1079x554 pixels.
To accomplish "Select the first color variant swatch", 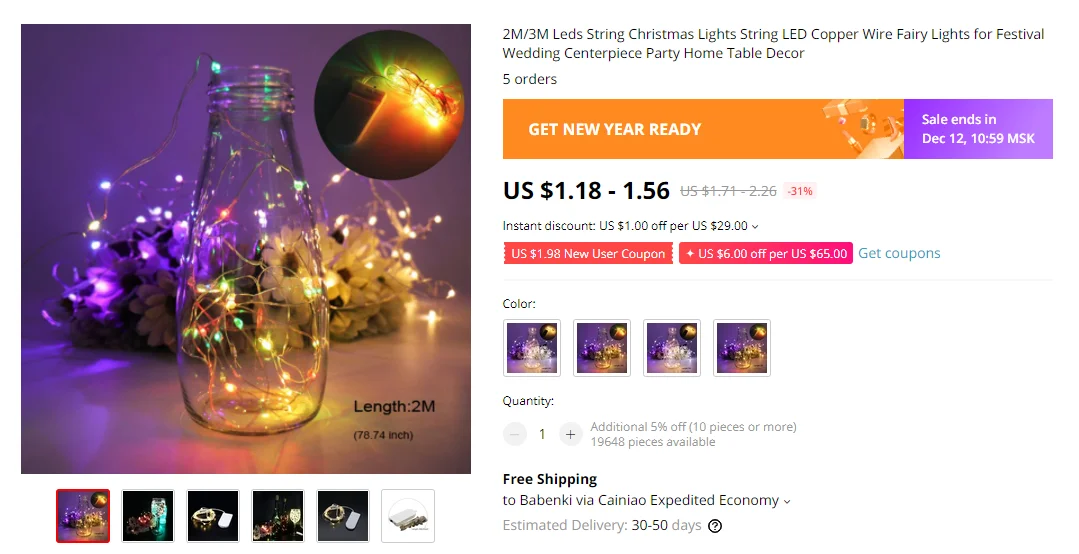I will pyautogui.click(x=532, y=348).
